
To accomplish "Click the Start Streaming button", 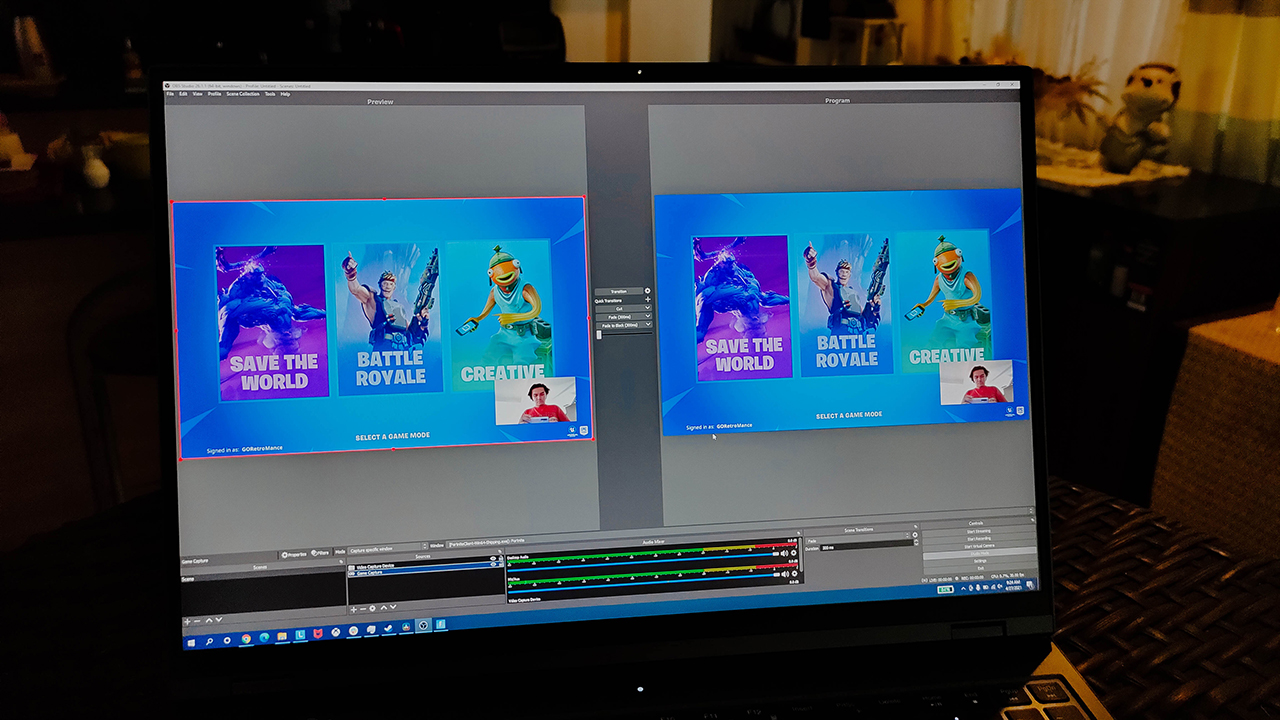I will click(x=977, y=531).
